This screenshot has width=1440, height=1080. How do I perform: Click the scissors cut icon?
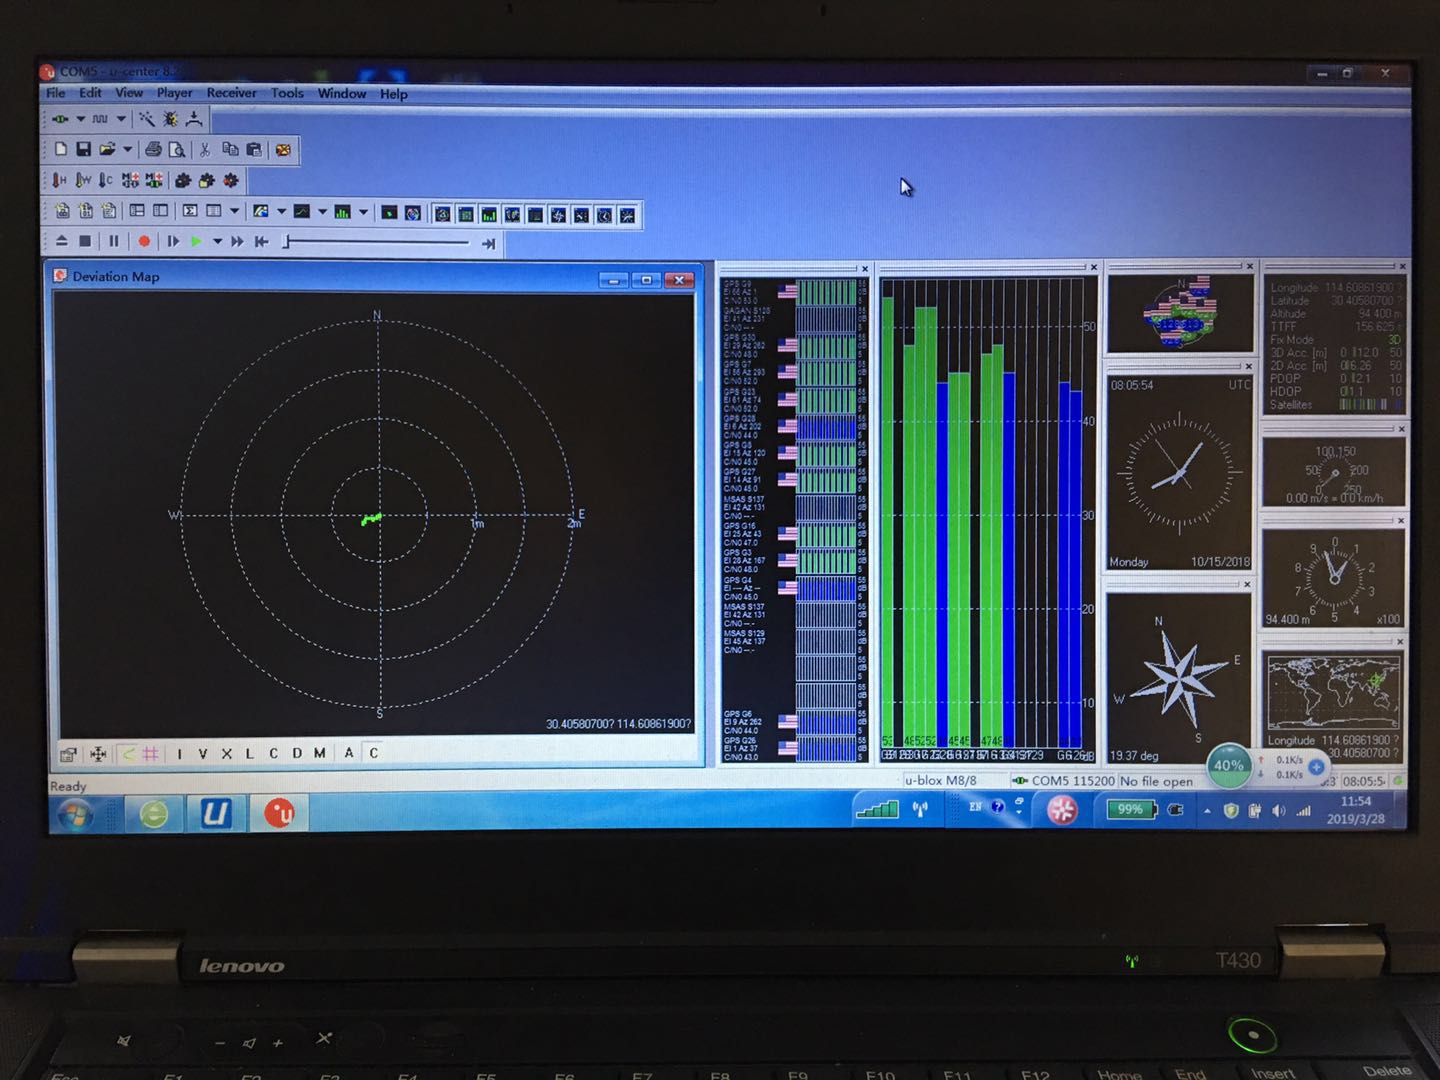pos(205,149)
